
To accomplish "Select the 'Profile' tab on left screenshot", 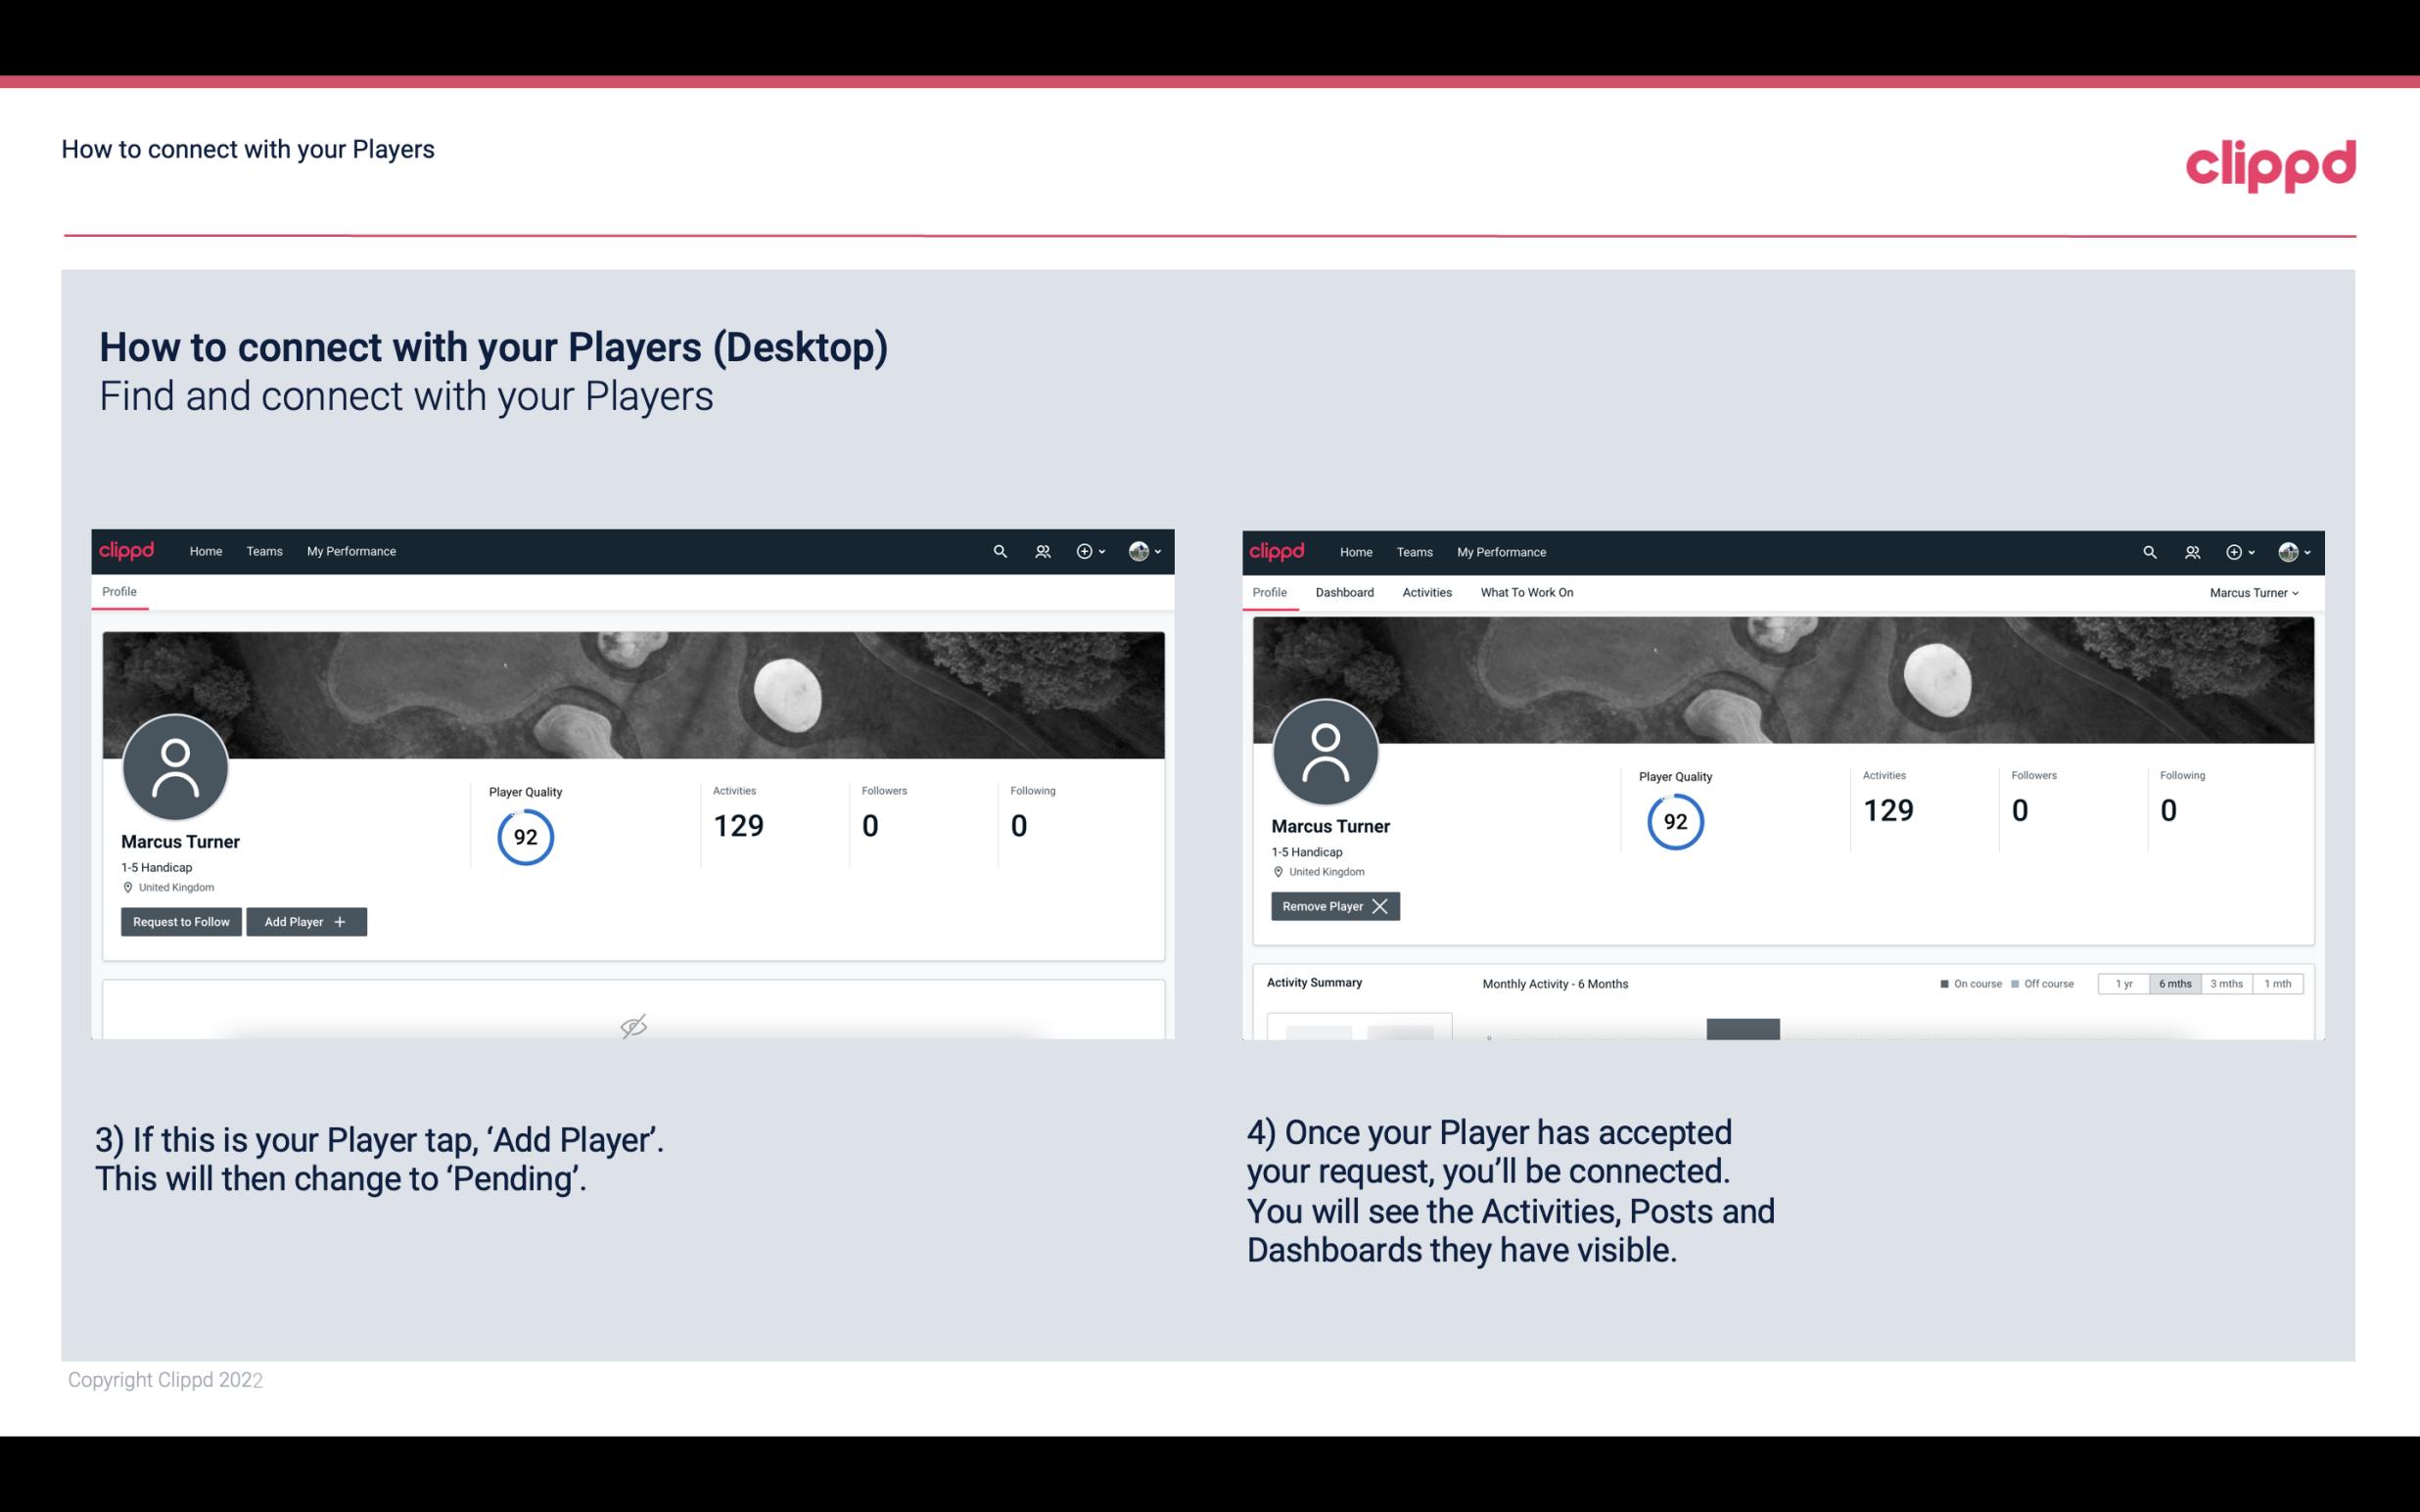I will coord(120,590).
